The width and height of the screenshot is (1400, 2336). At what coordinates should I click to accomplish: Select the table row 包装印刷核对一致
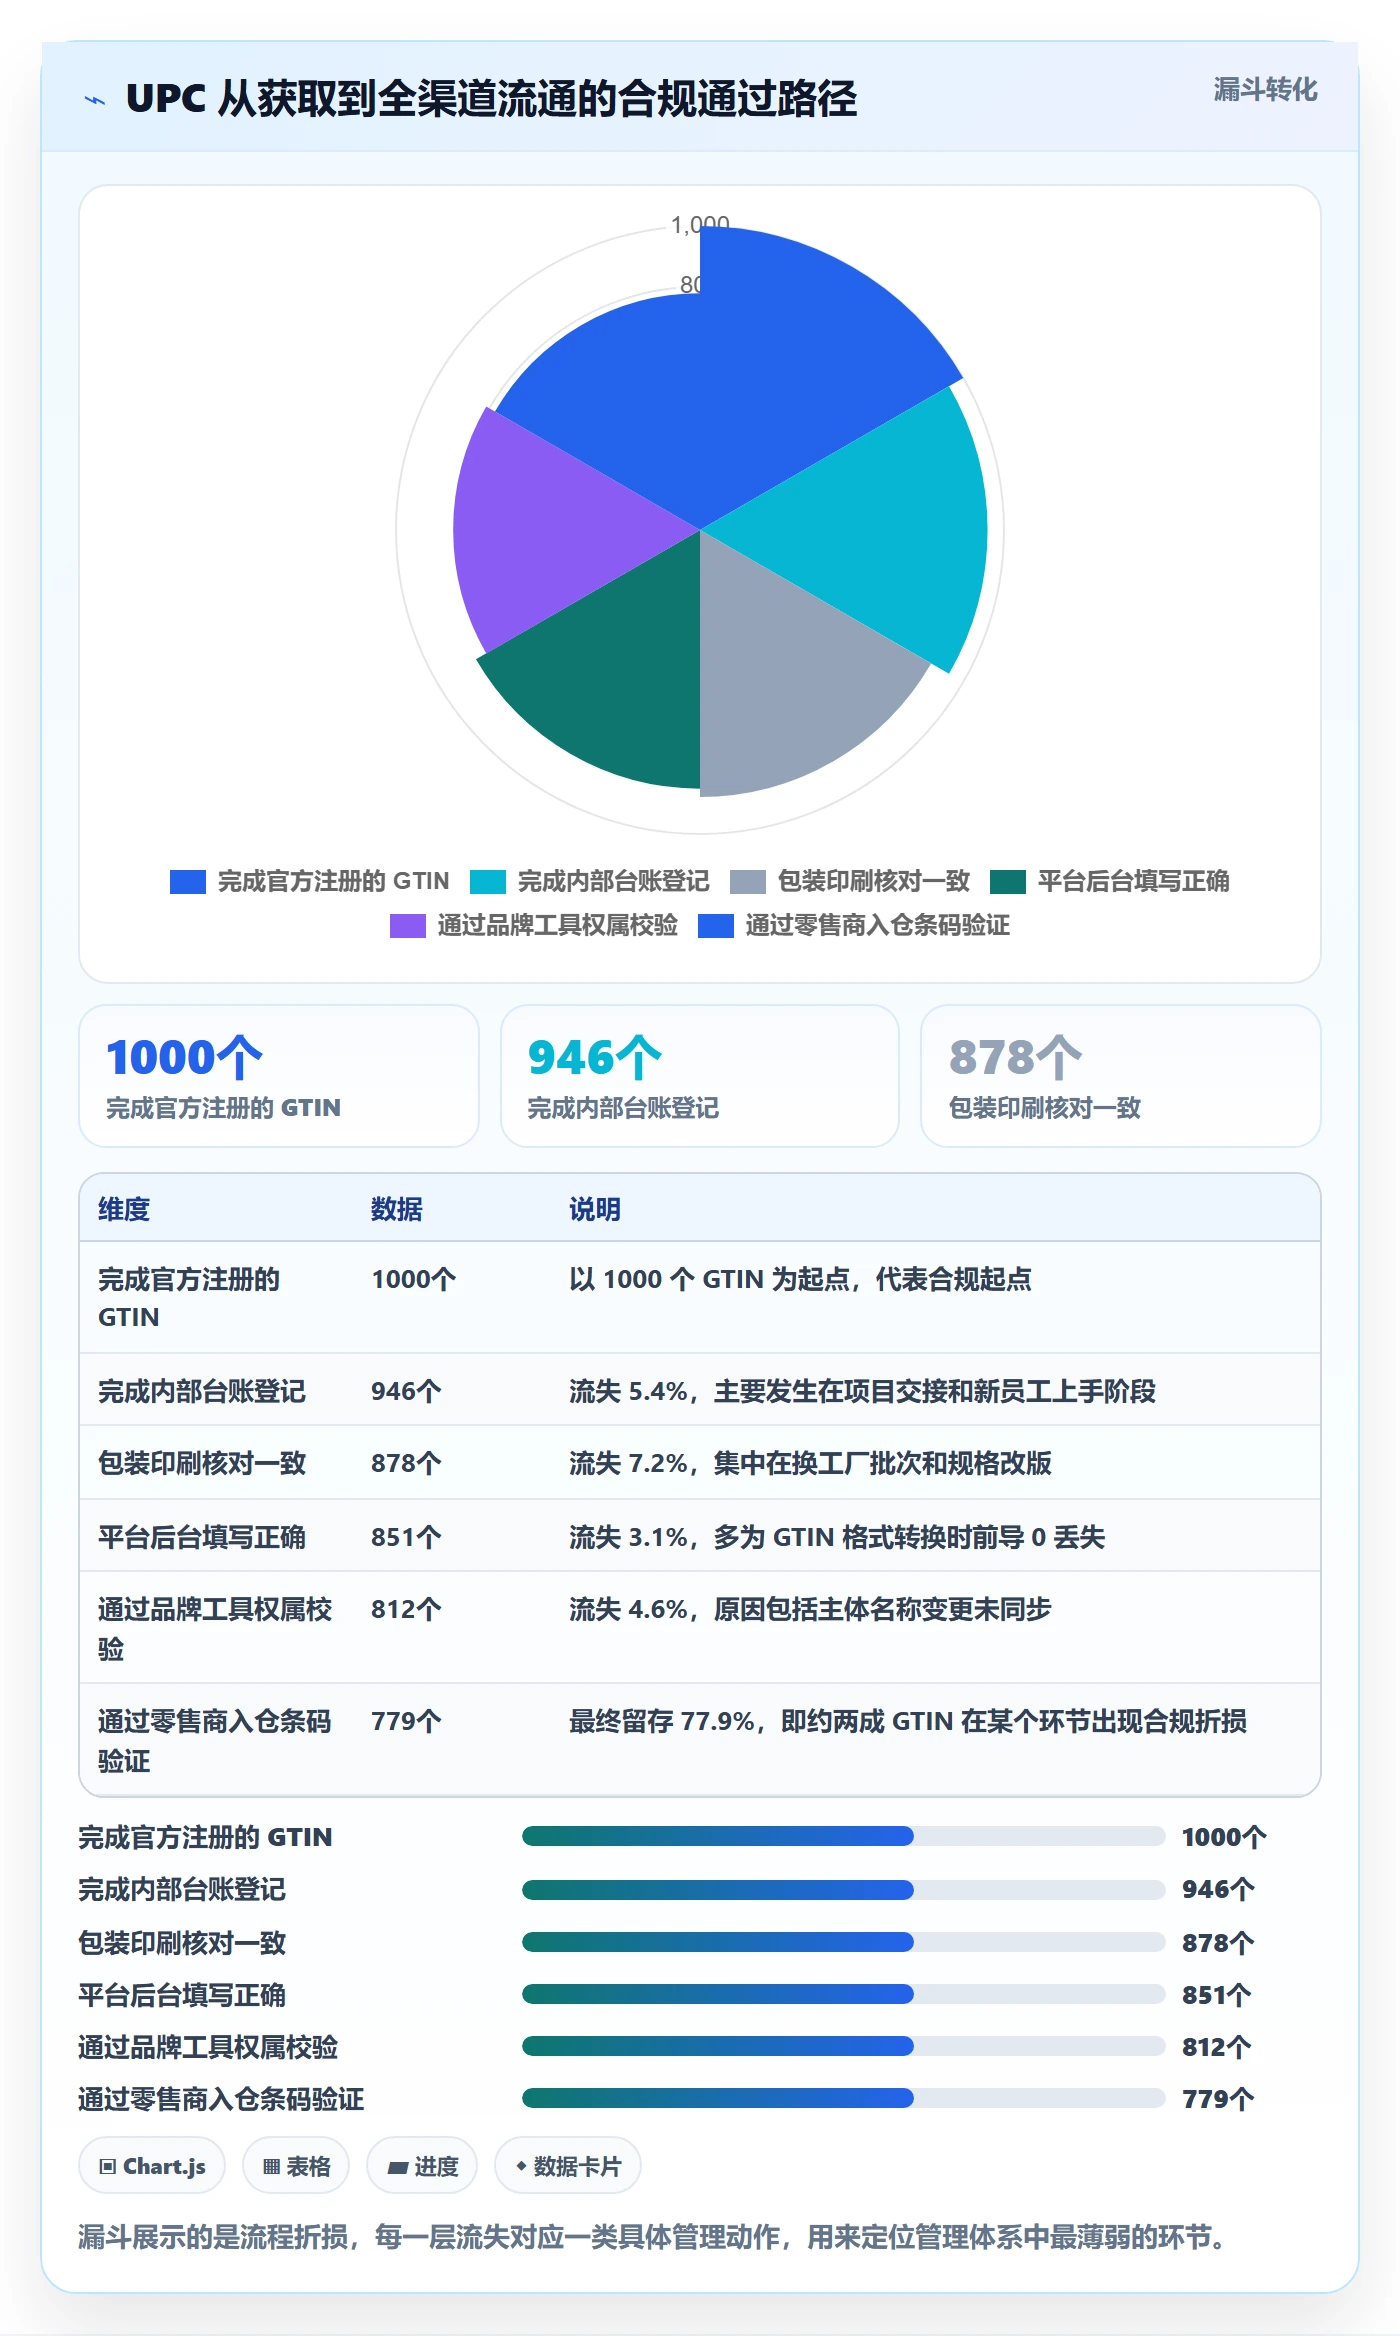(700, 1463)
